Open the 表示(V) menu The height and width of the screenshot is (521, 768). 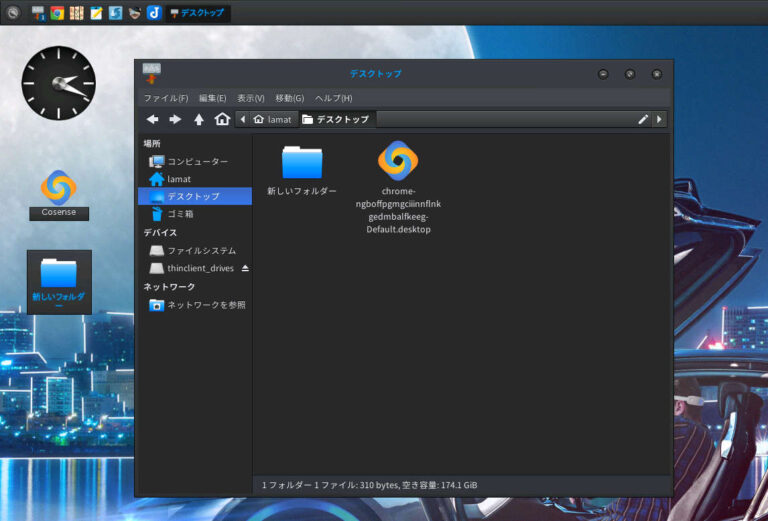[250, 98]
